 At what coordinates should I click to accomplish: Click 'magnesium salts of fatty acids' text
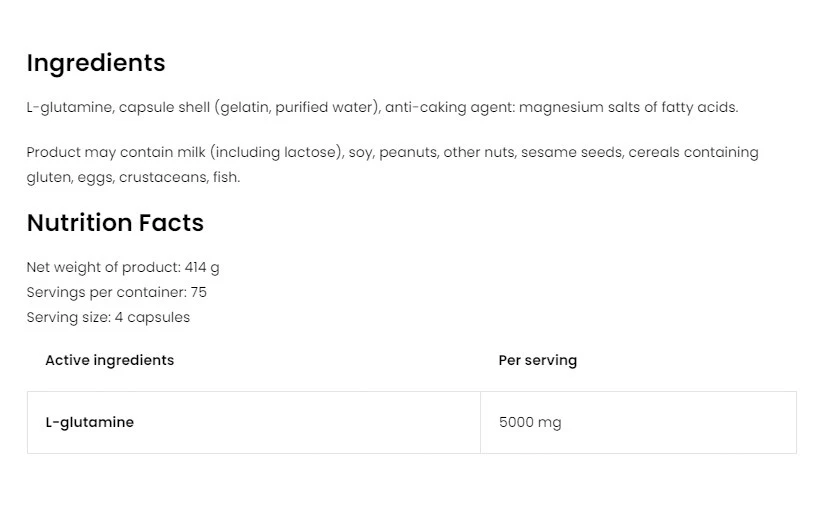(628, 107)
